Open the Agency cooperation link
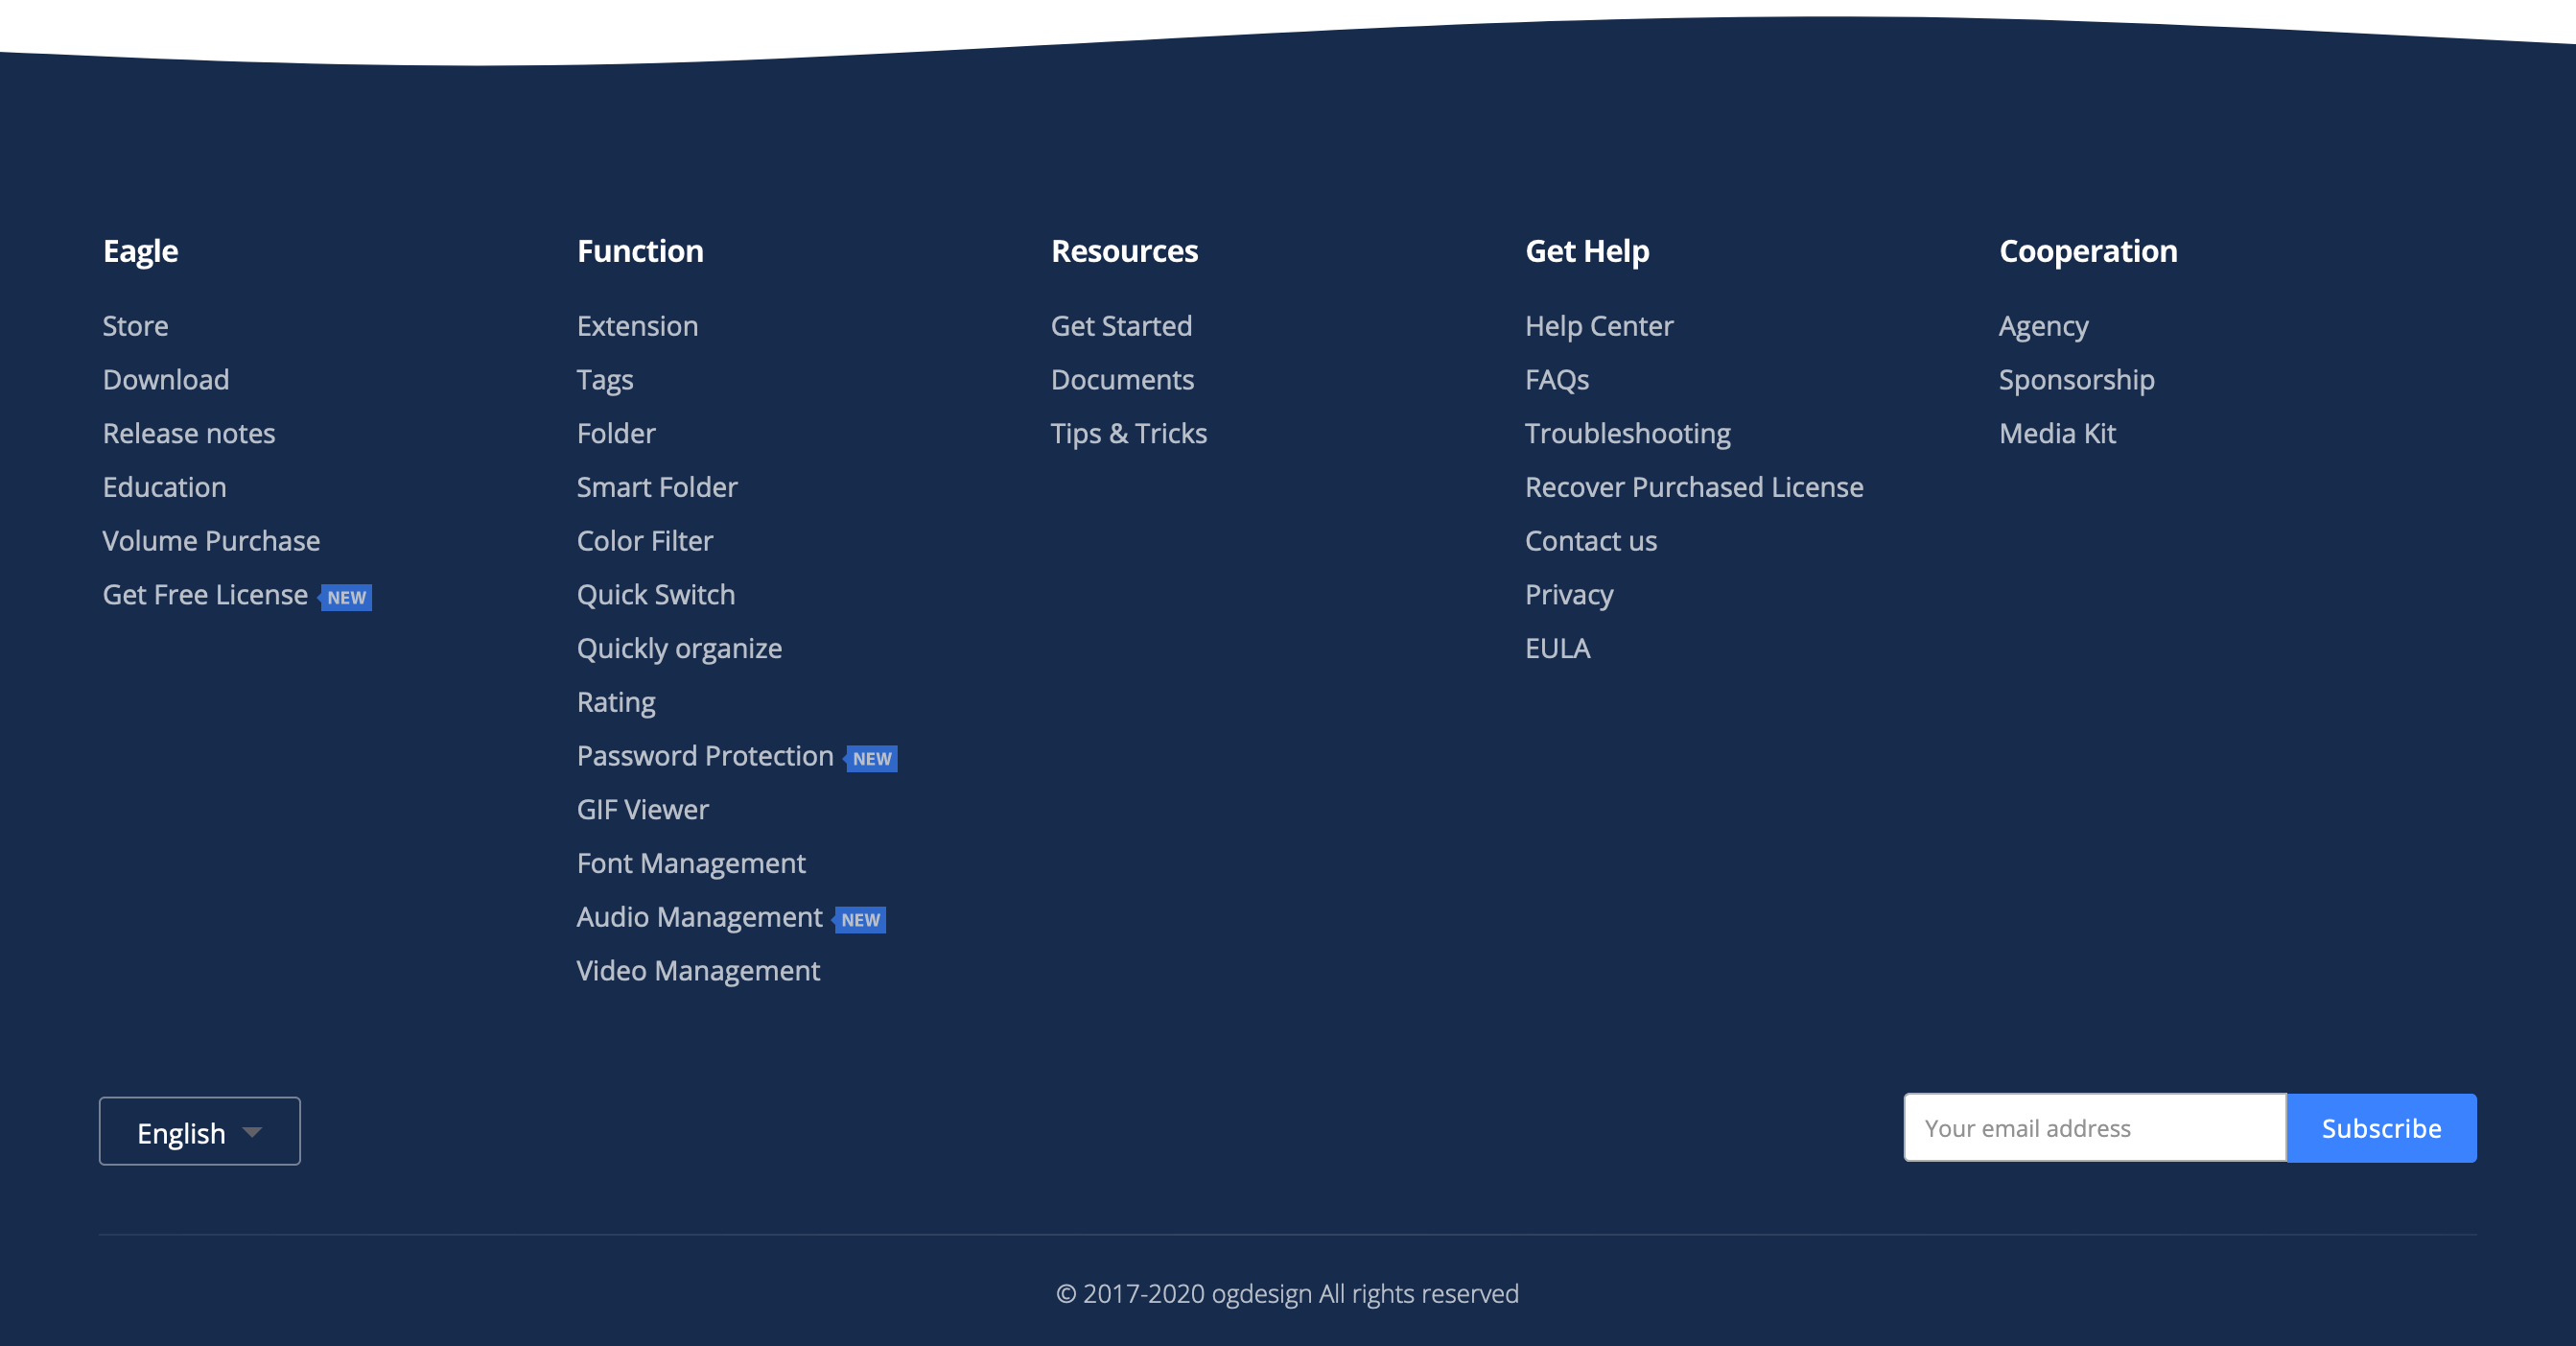The height and width of the screenshot is (1346, 2576). point(2043,326)
